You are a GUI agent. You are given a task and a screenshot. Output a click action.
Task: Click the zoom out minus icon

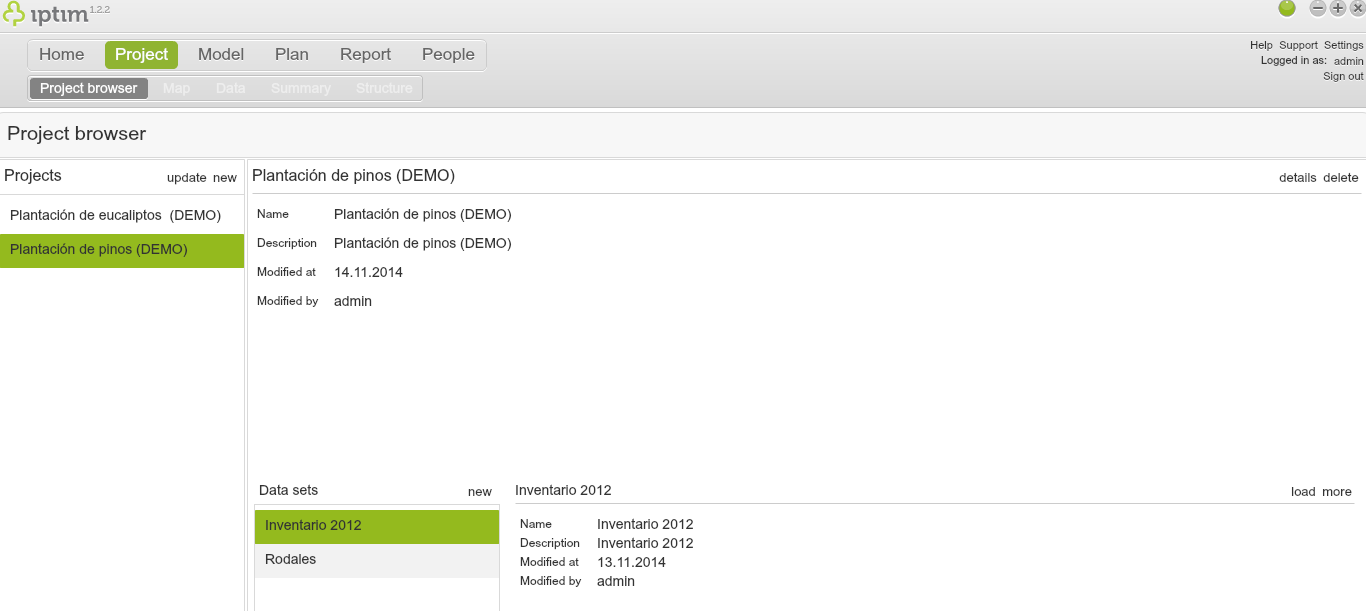pyautogui.click(x=1317, y=9)
